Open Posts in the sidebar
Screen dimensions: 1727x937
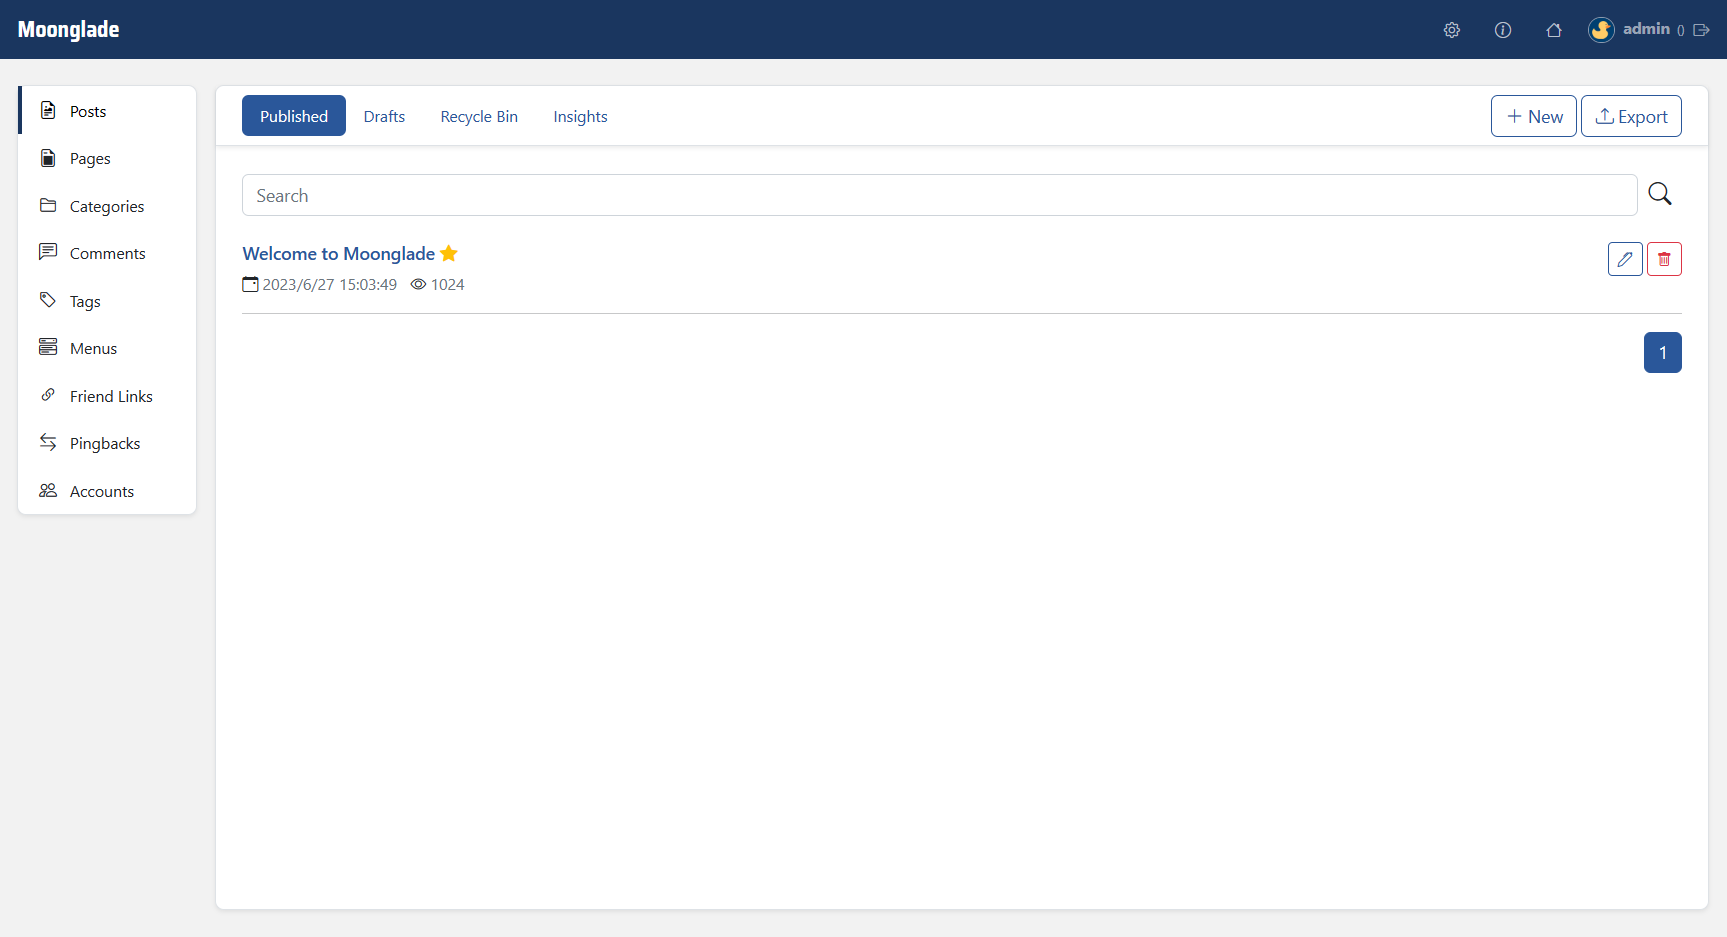click(107, 111)
